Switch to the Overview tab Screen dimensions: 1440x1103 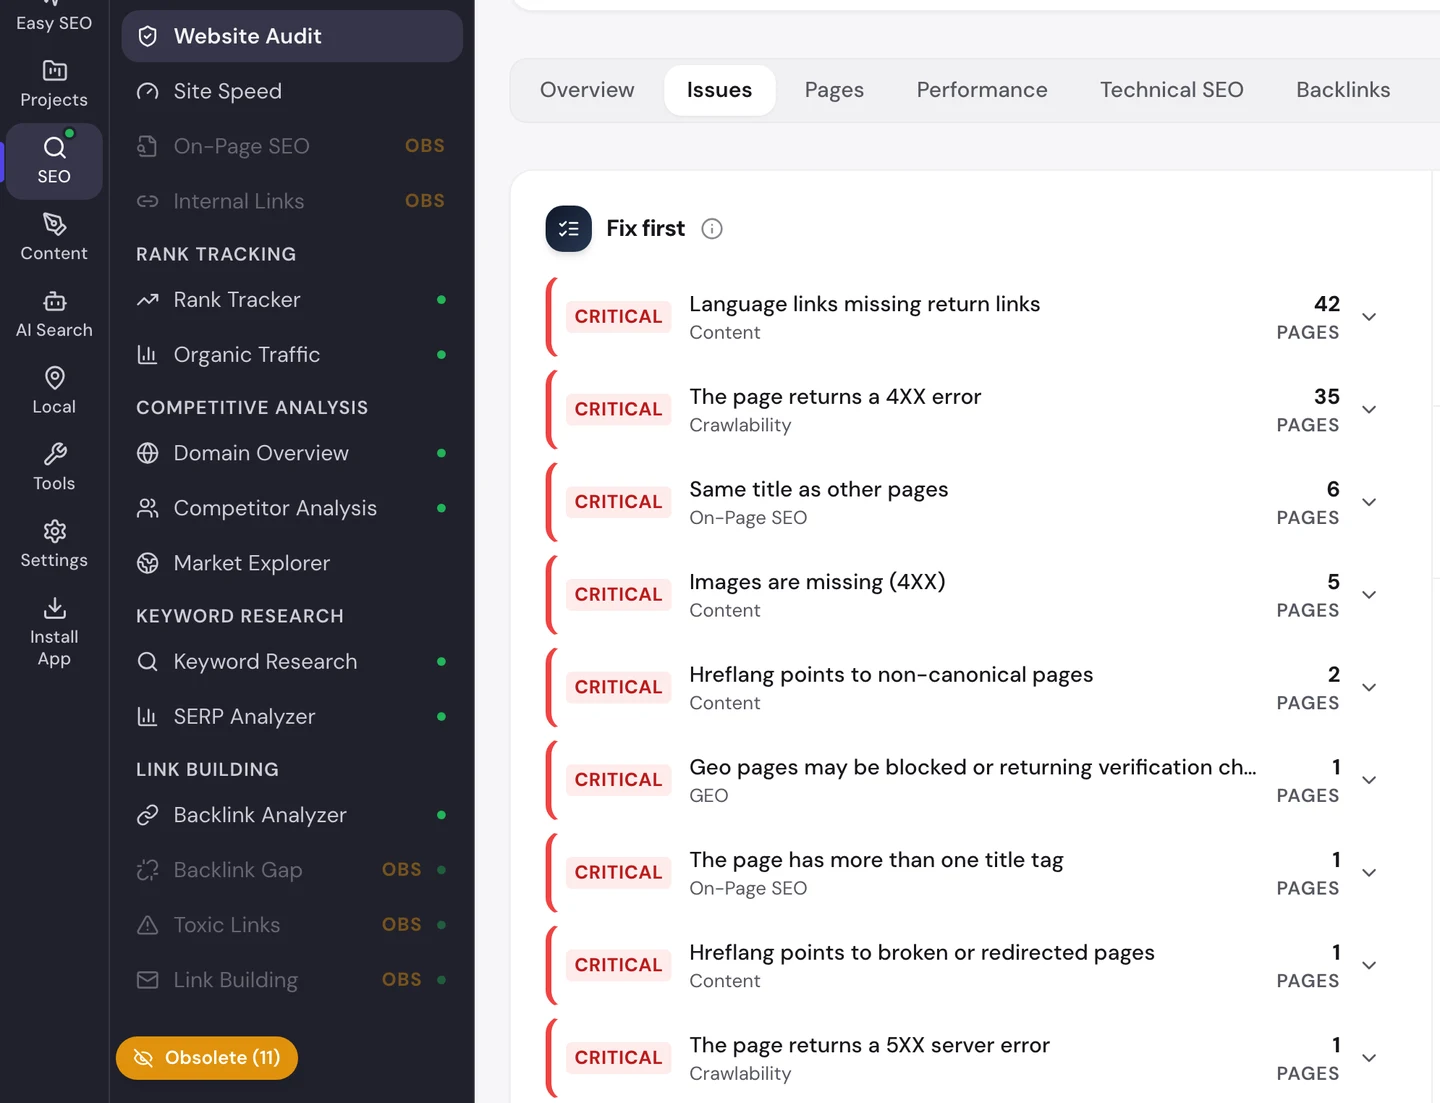[x=587, y=90]
